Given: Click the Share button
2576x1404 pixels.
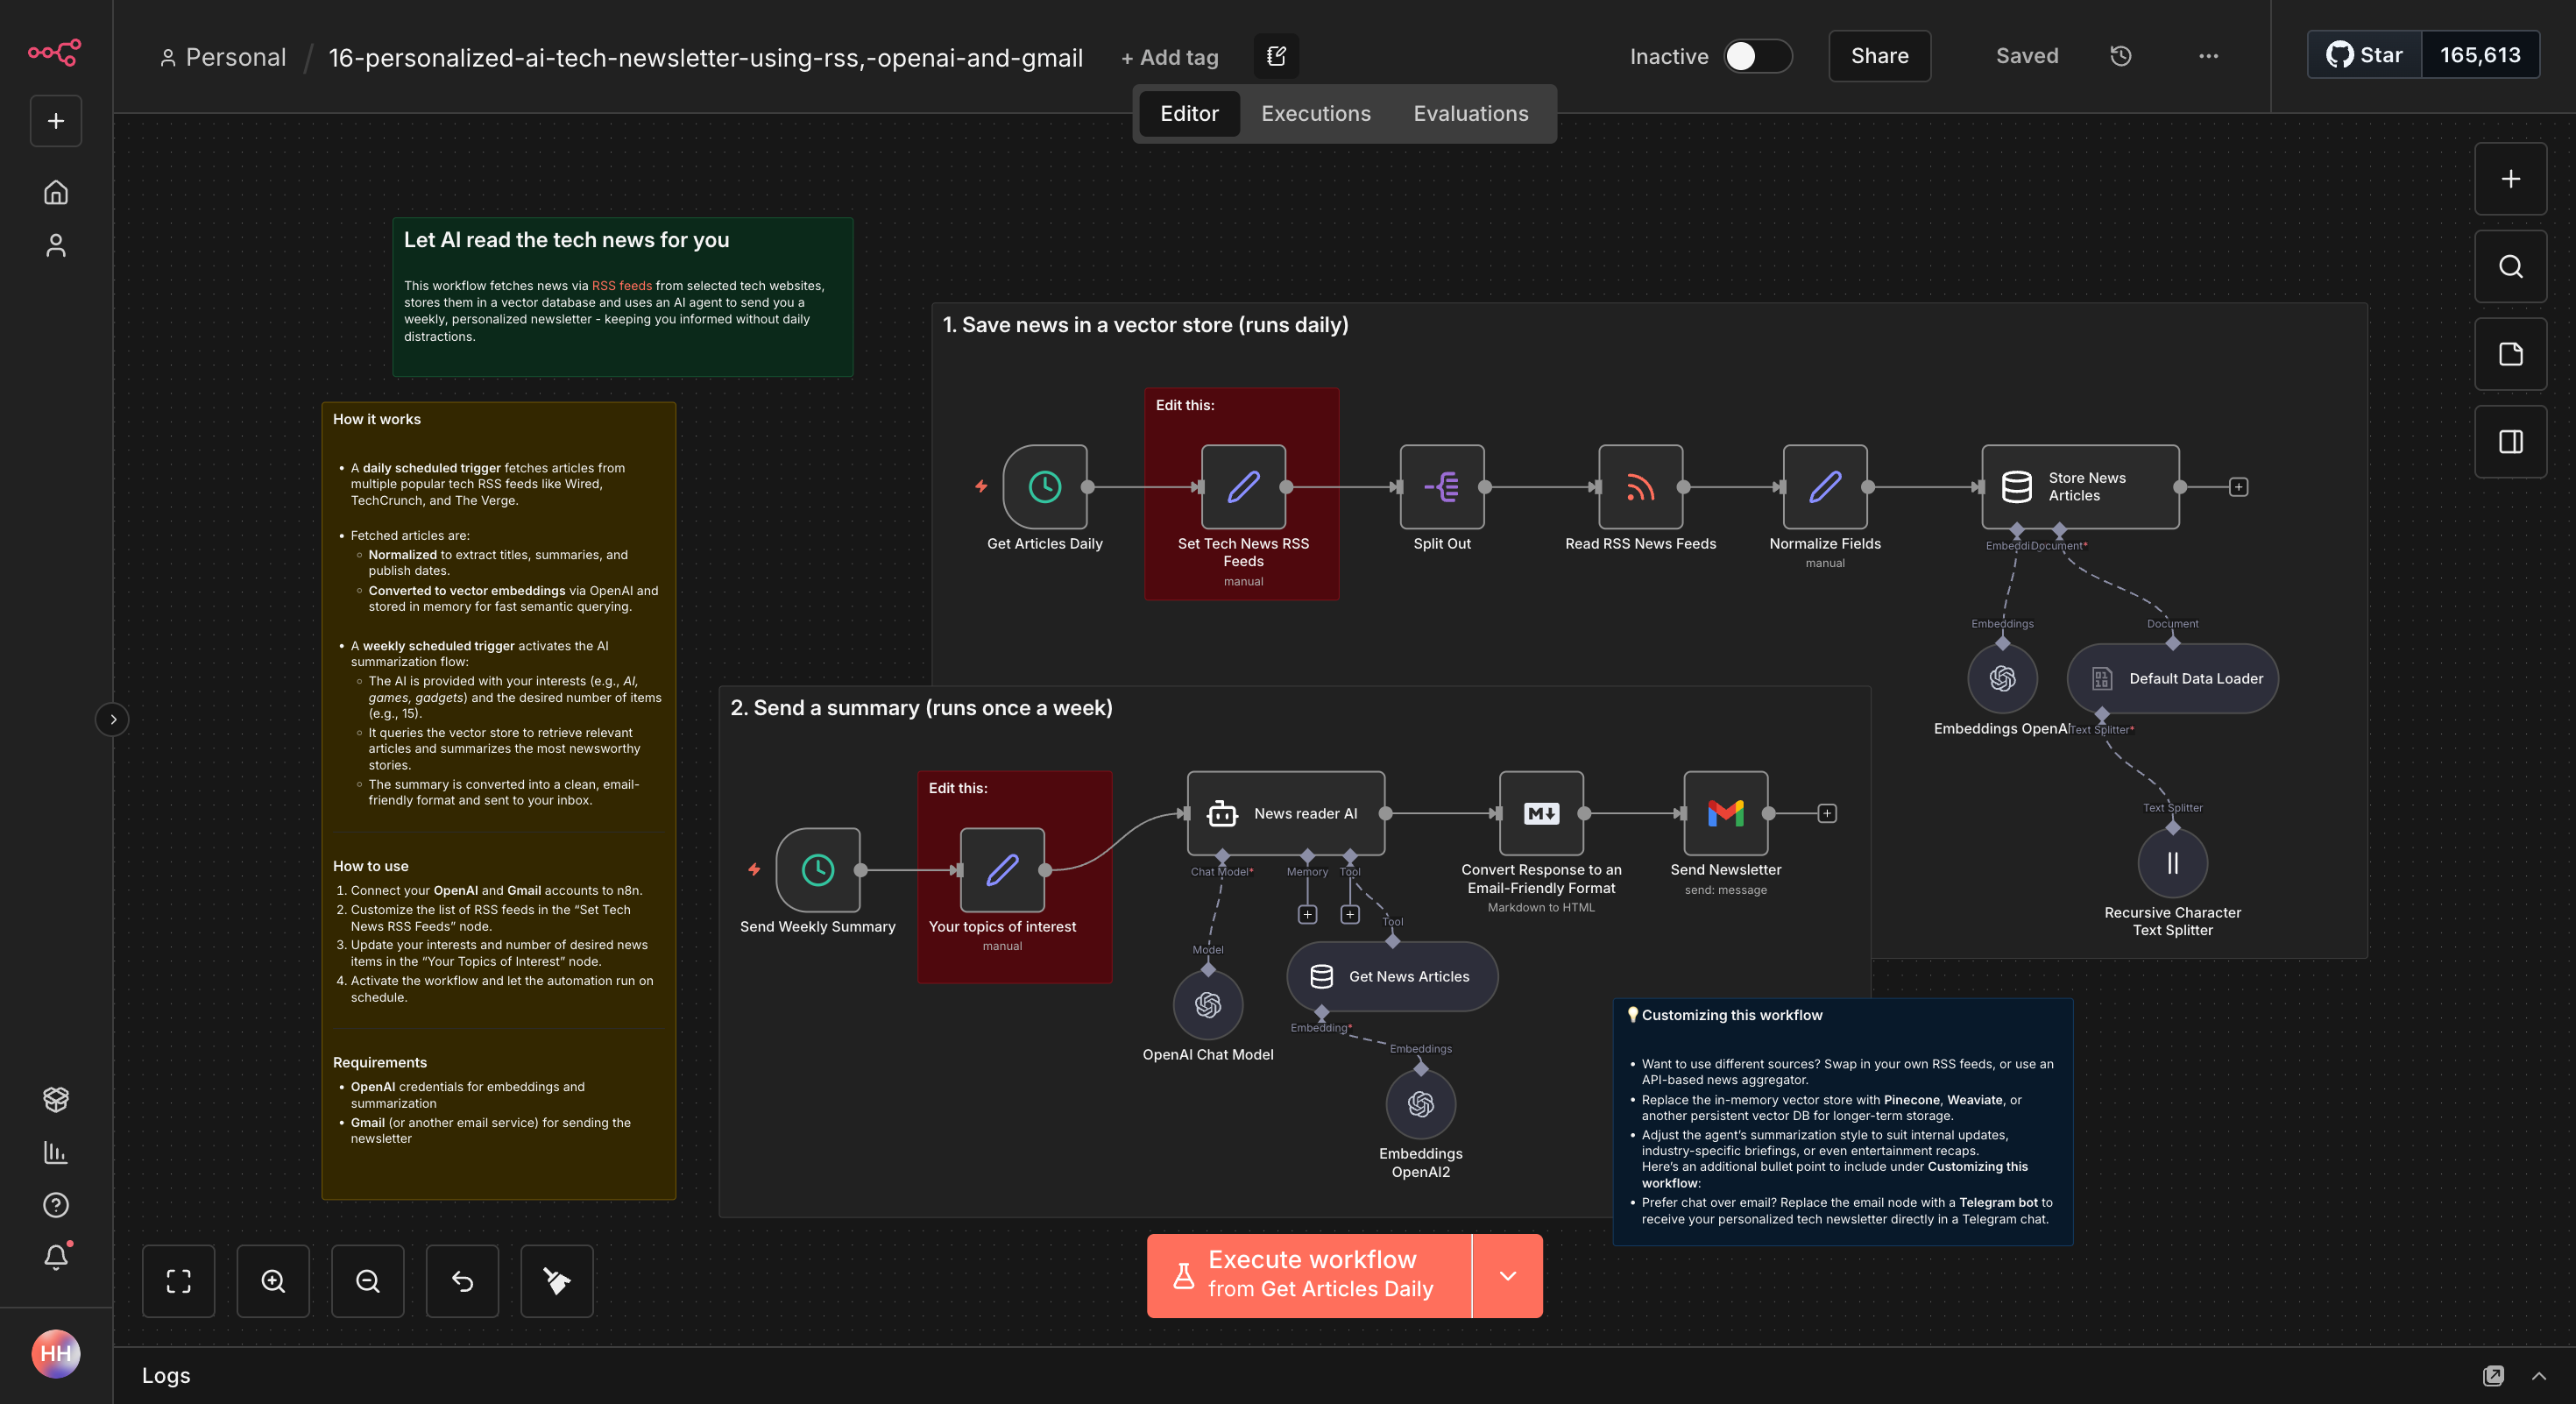Looking at the screenshot, I should (1879, 56).
